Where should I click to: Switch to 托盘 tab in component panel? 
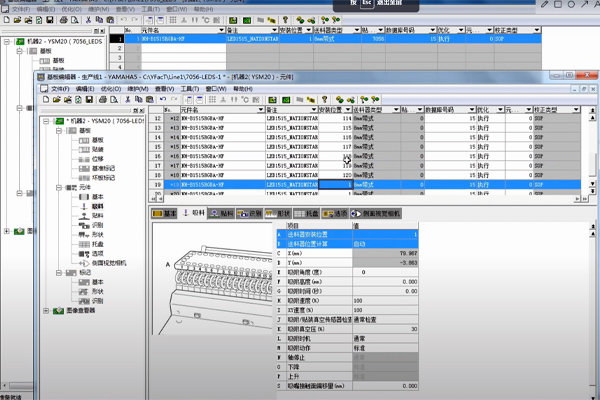(306, 214)
